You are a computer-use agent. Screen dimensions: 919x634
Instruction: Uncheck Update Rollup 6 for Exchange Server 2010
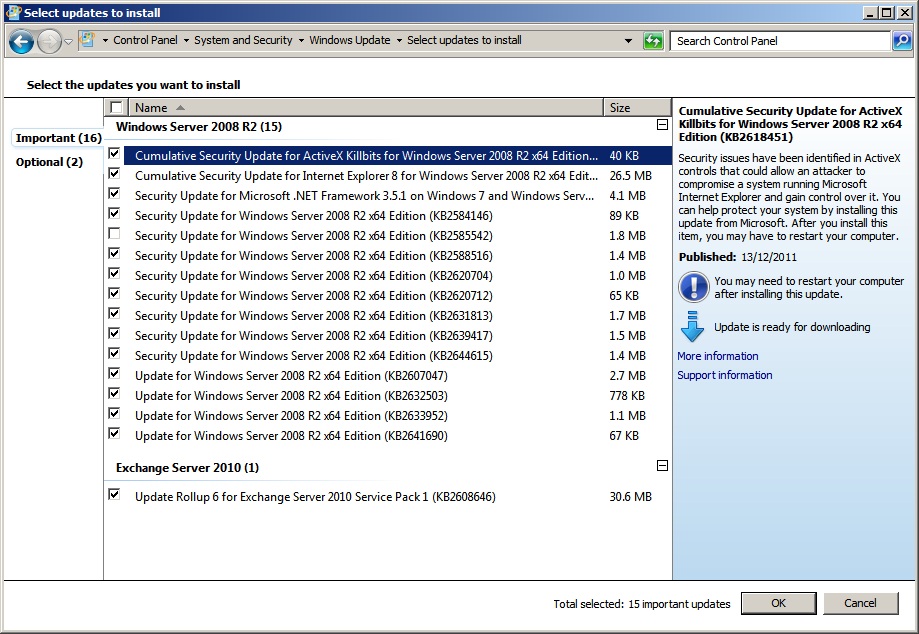[x=115, y=496]
